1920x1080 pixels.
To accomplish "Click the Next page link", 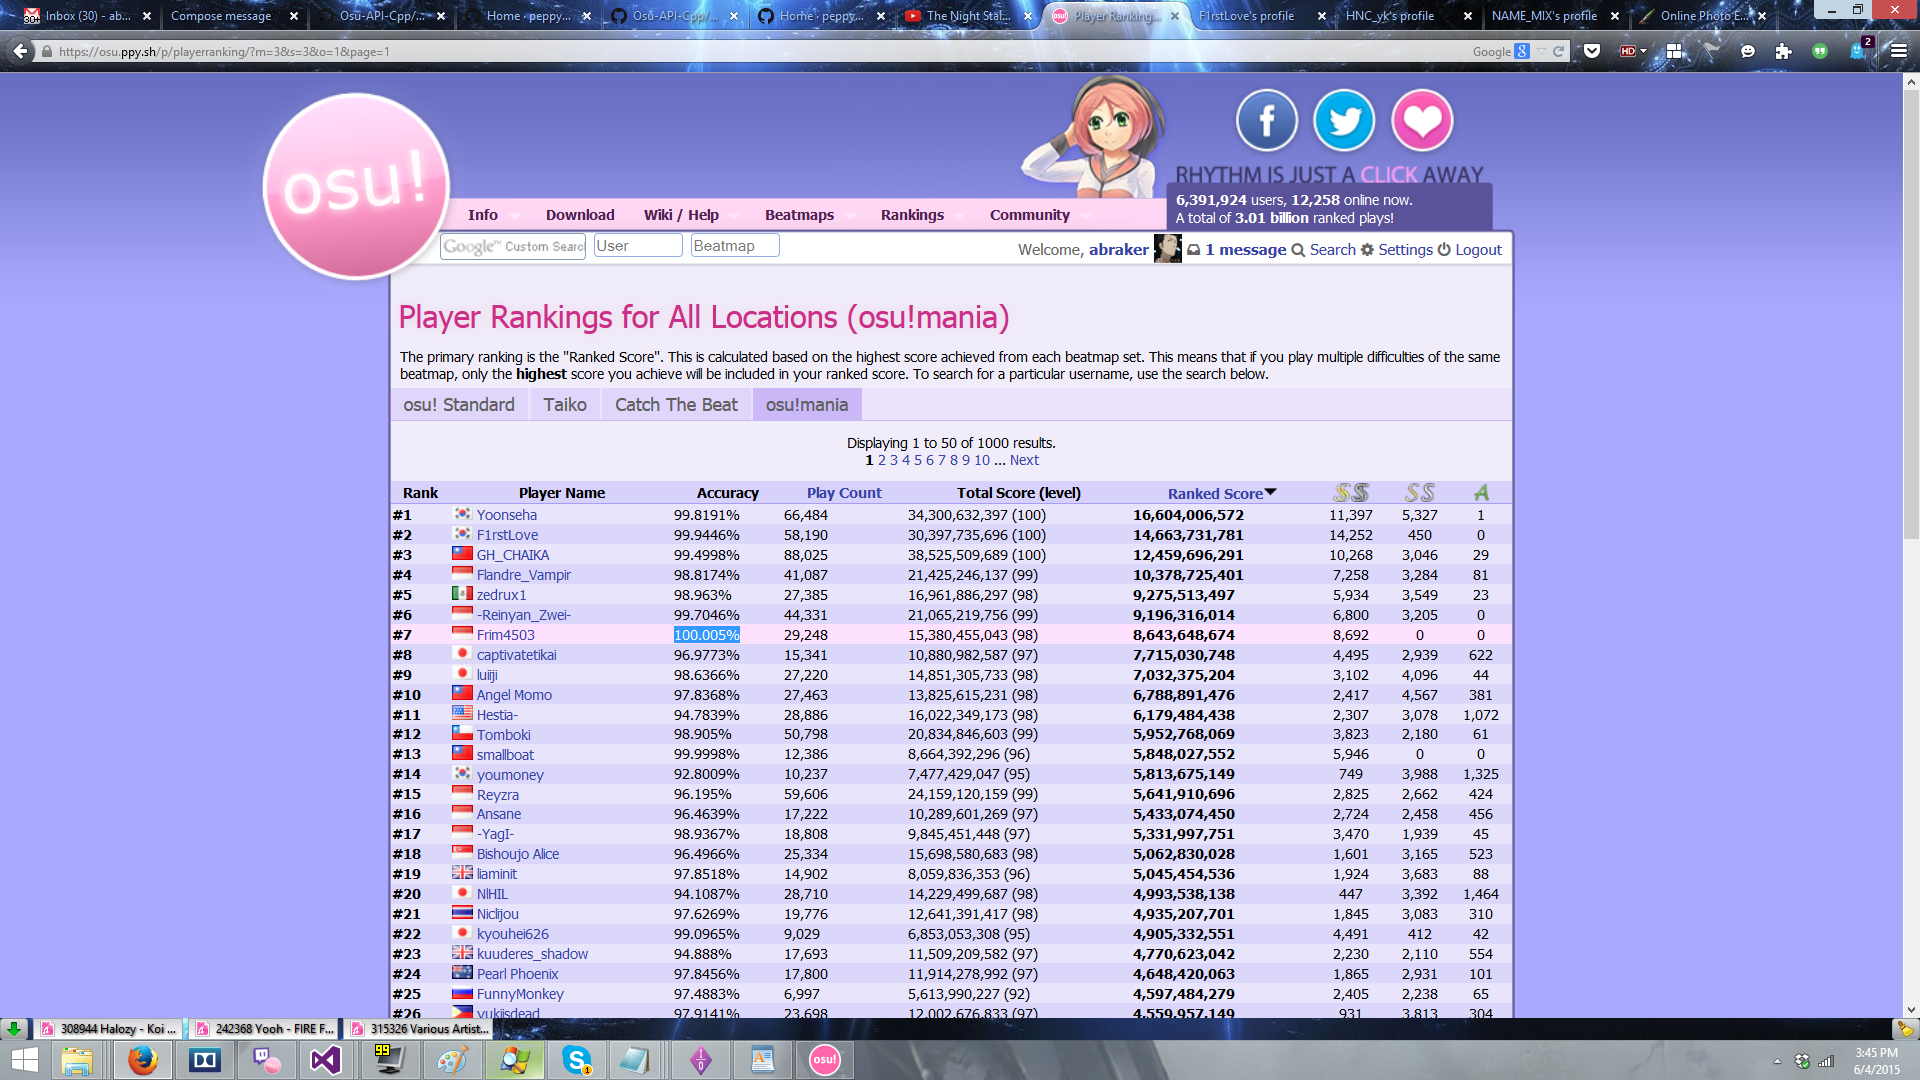I will tap(1024, 460).
